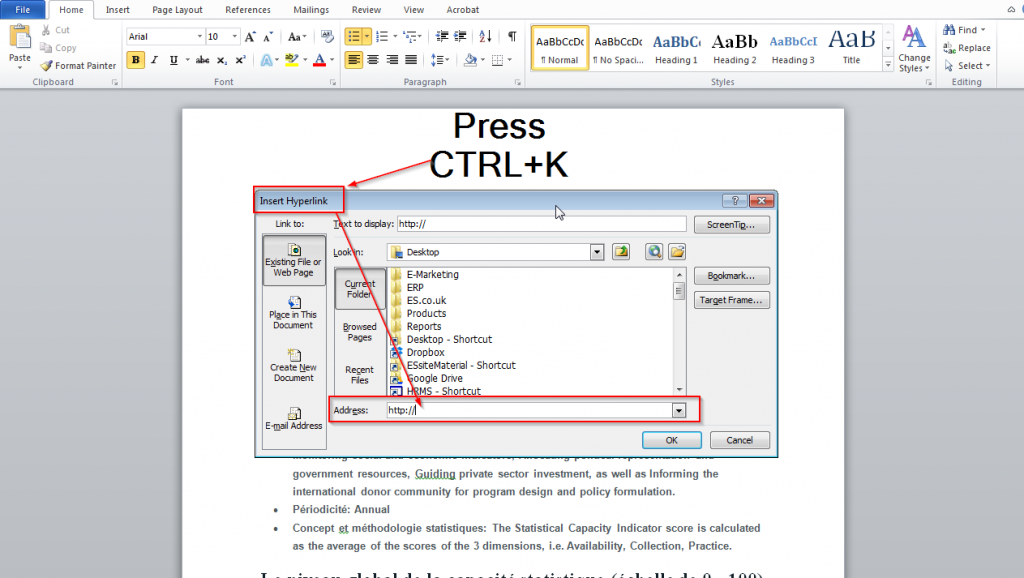Switch to the References tab
Image resolution: width=1024 pixels, height=578 pixels.
coord(248,10)
